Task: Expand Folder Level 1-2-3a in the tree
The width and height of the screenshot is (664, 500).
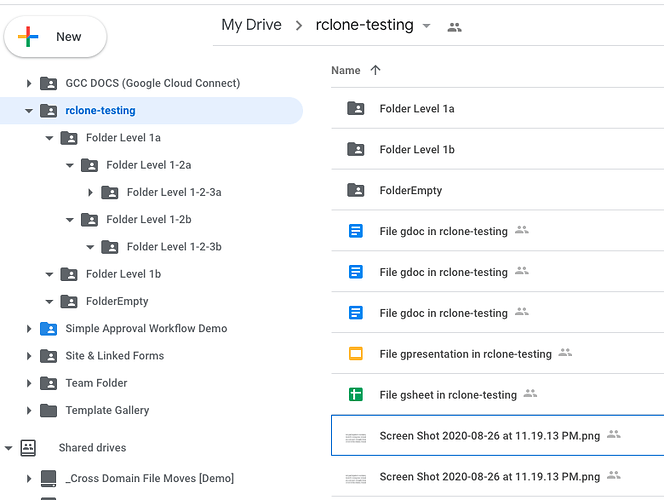Action: 90,192
